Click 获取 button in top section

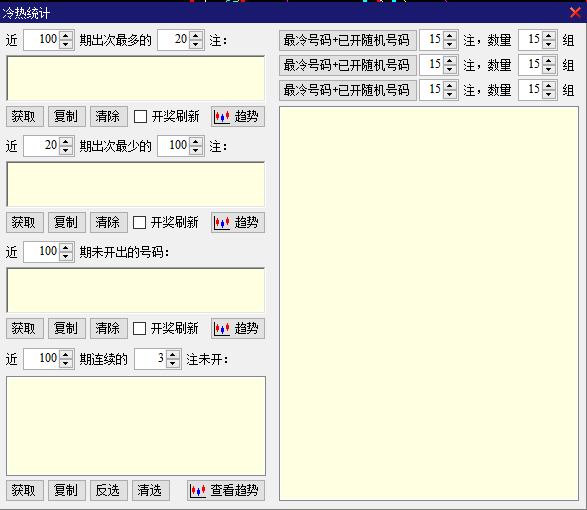click(x=25, y=116)
